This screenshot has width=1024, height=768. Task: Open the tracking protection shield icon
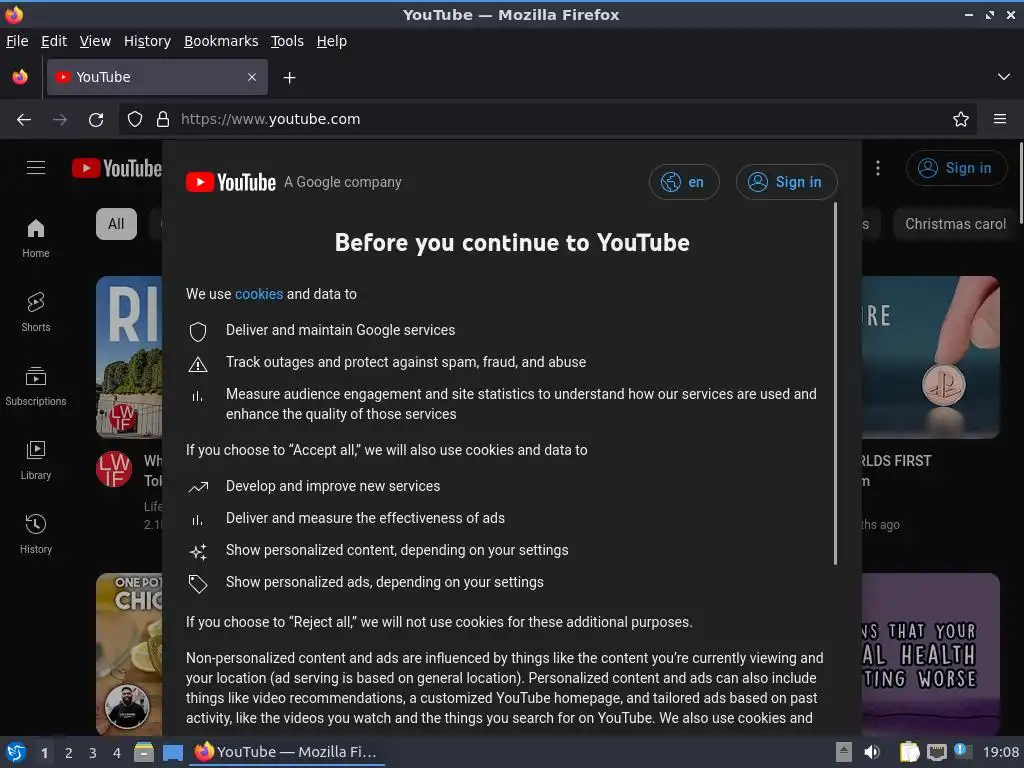135,120
